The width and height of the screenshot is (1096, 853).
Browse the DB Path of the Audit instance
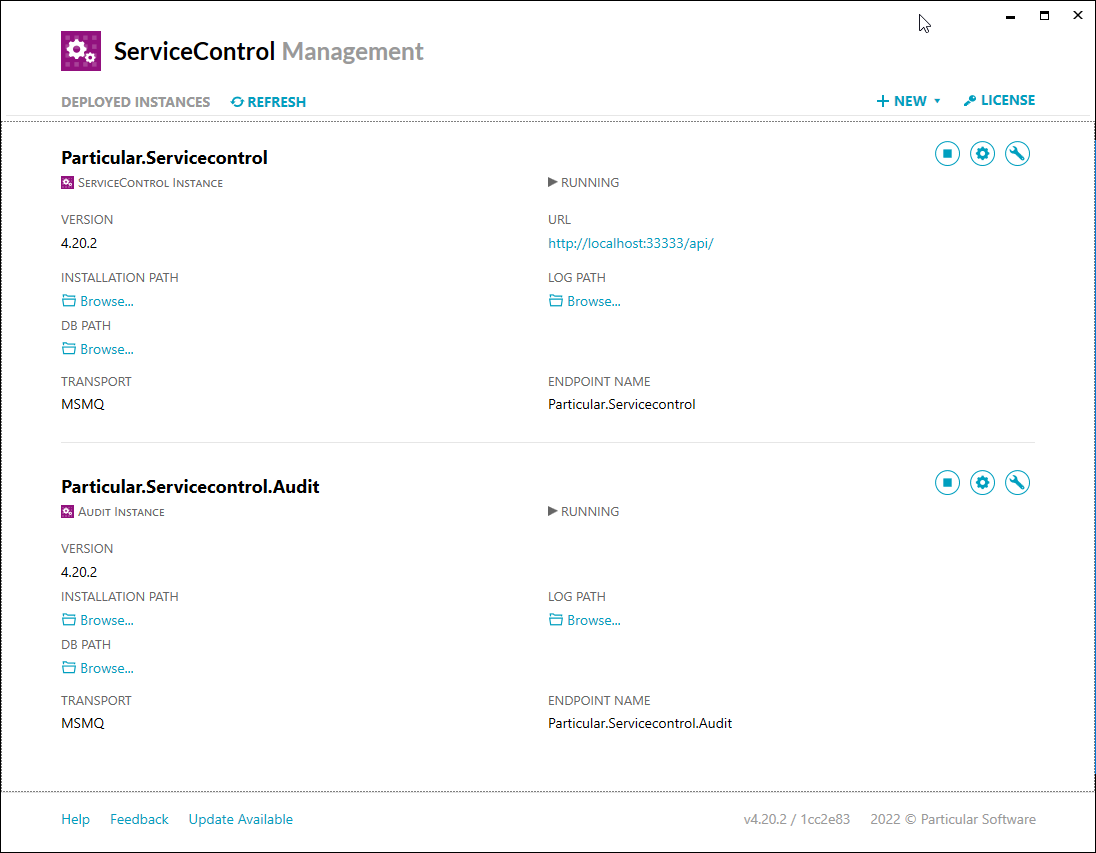[97, 667]
